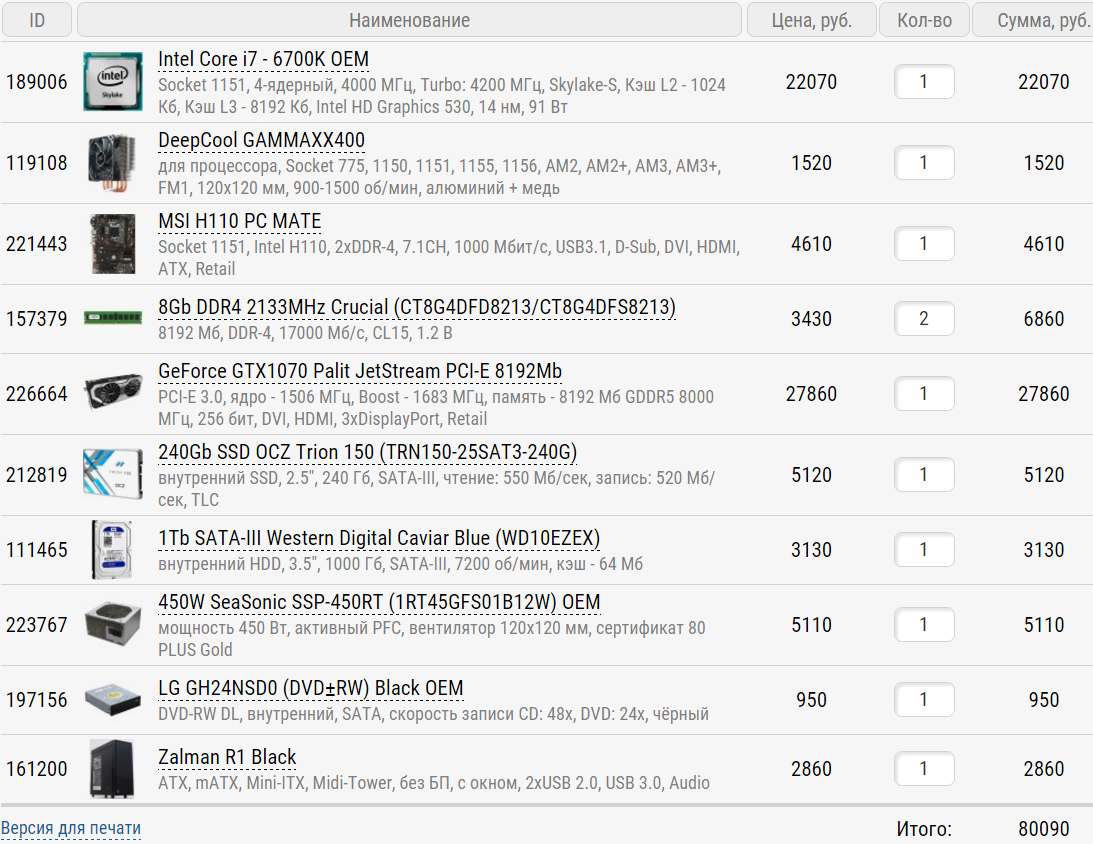
Task: Edit quantity field for MSI H110 PC MATE
Action: pos(924,243)
